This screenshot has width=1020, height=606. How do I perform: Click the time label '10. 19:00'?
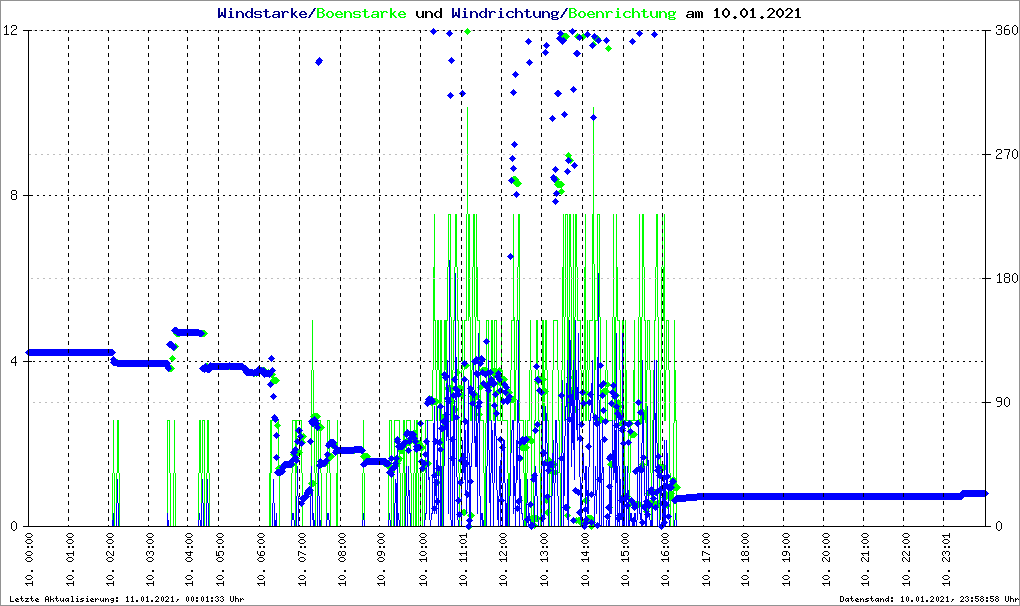pyautogui.click(x=785, y=560)
